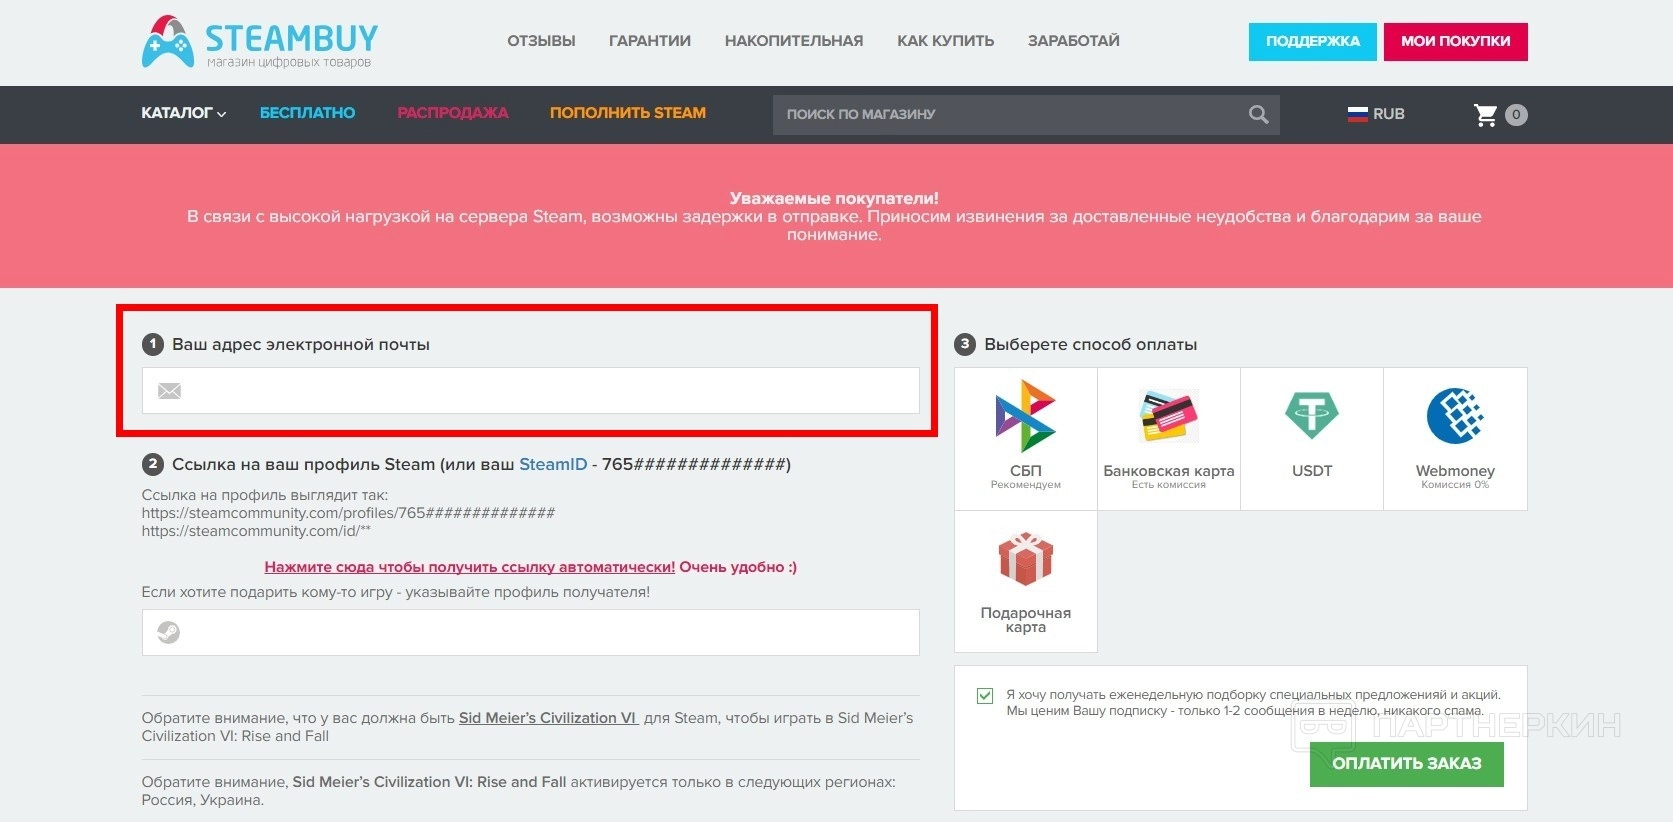Uncheck the weekly offers subscription checkbox
This screenshot has height=822, width=1673.
click(x=985, y=696)
